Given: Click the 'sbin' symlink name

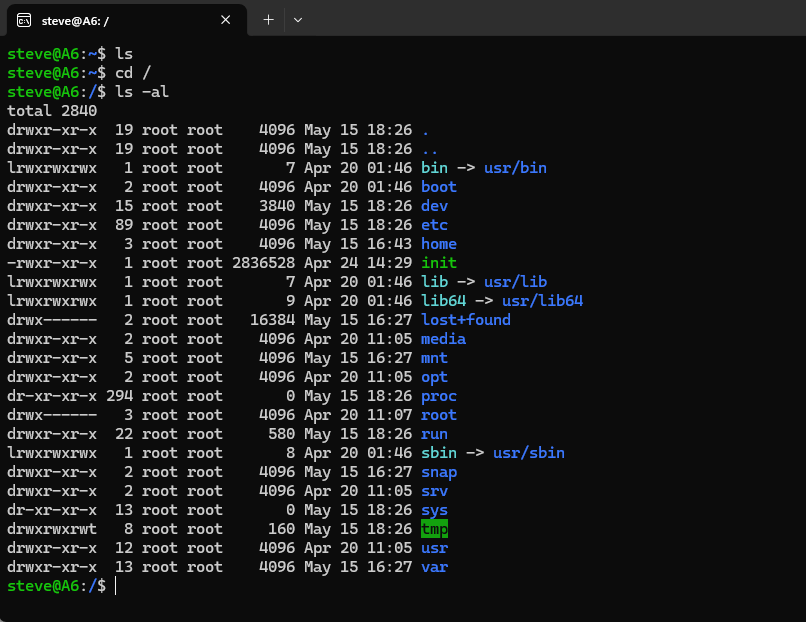Looking at the screenshot, I should [x=438, y=453].
